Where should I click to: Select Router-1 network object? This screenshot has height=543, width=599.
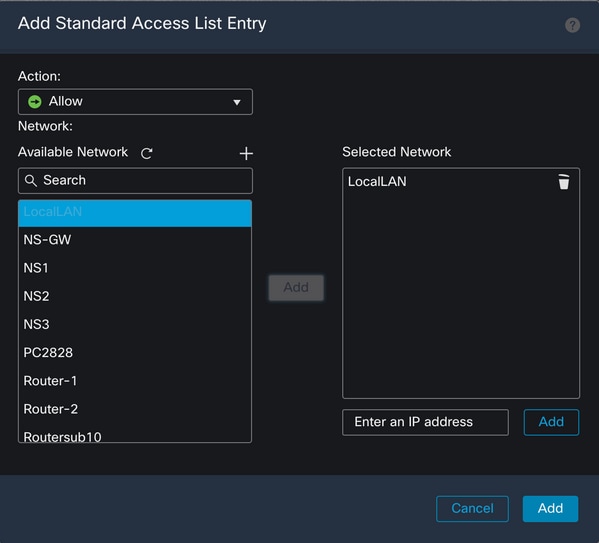coord(135,381)
